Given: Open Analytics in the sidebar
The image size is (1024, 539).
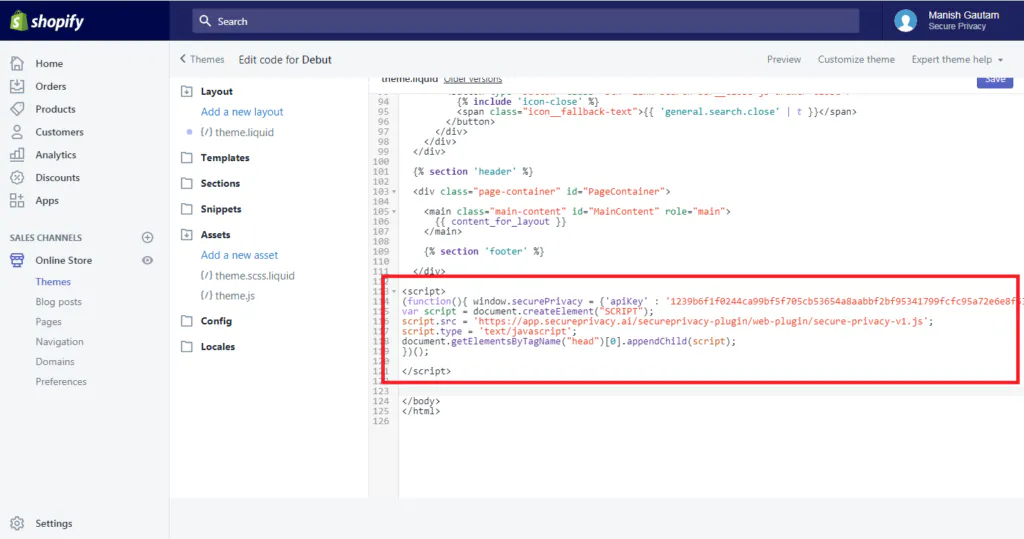Looking at the screenshot, I should (x=56, y=155).
